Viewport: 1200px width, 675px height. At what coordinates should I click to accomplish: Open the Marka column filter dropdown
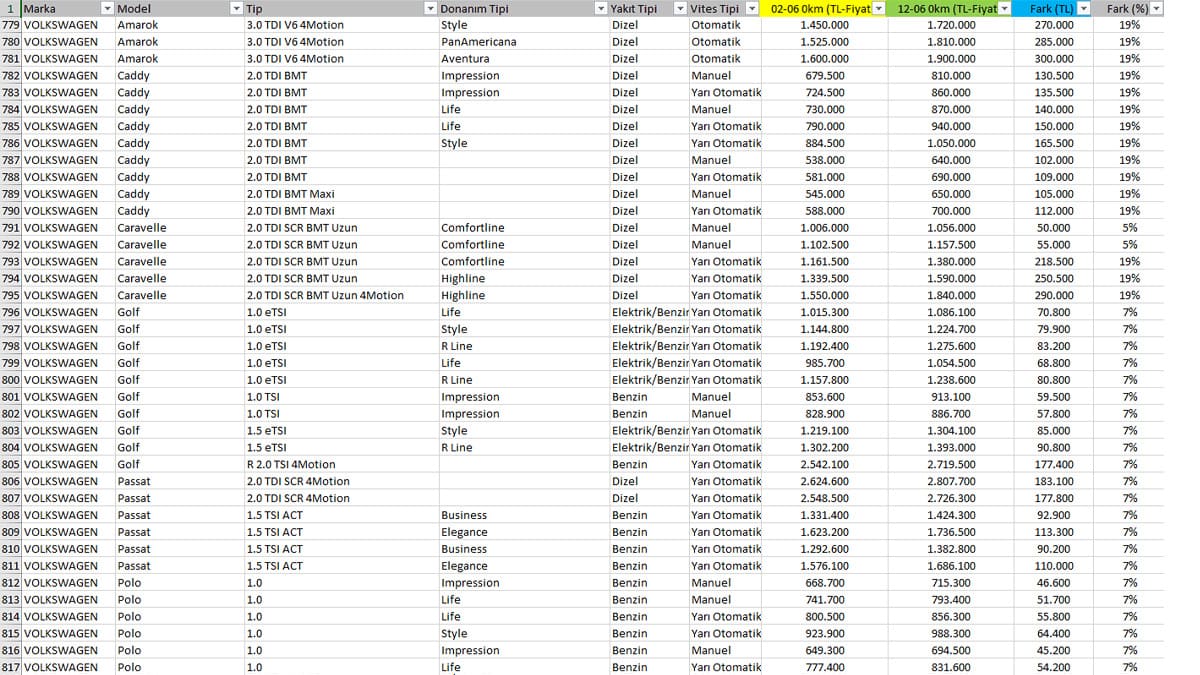coord(107,8)
